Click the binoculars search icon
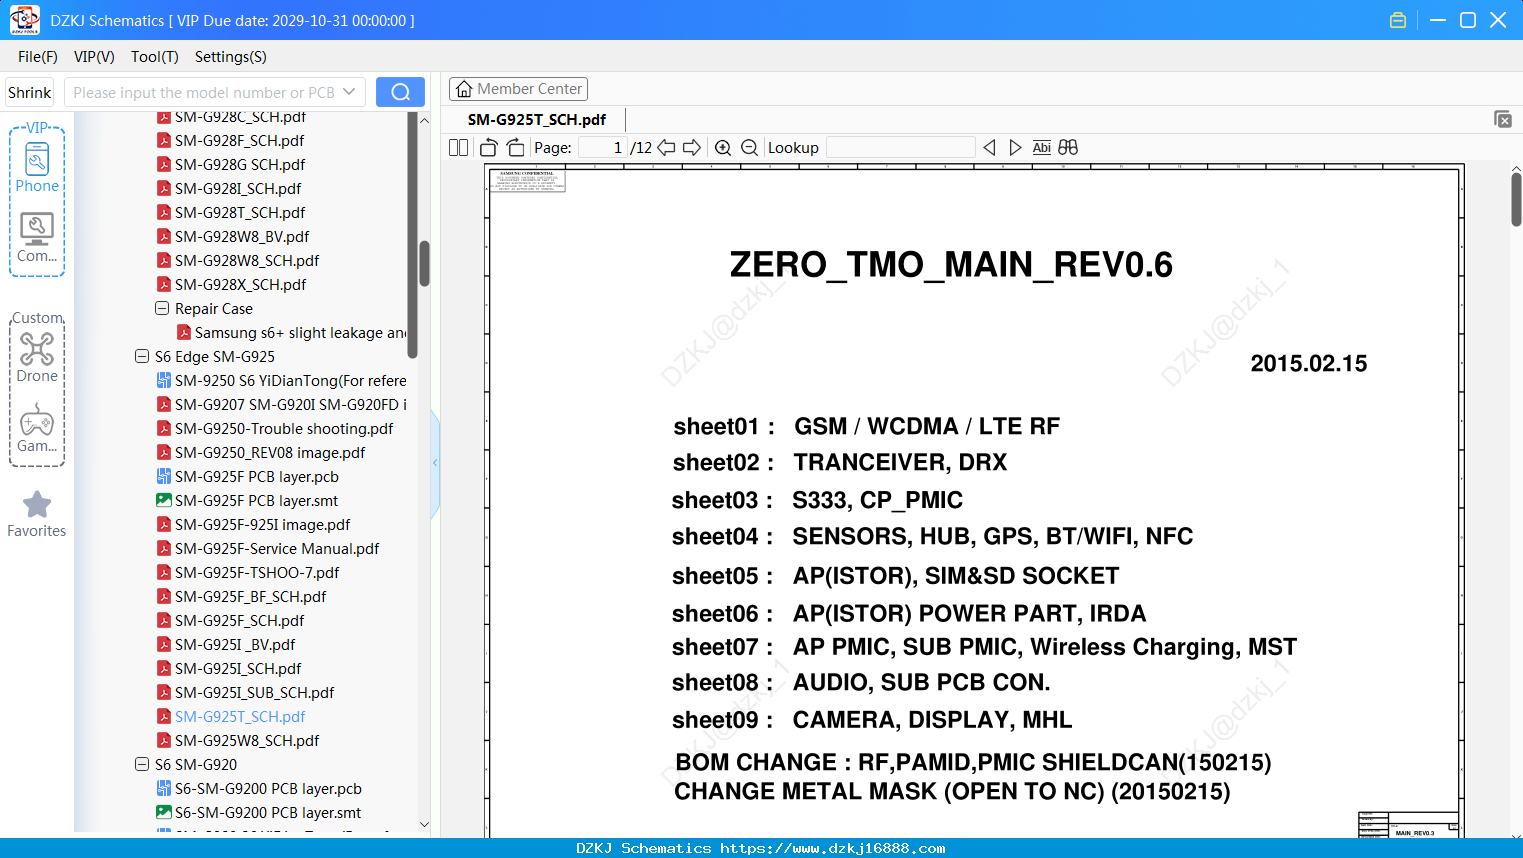 [x=1068, y=148]
